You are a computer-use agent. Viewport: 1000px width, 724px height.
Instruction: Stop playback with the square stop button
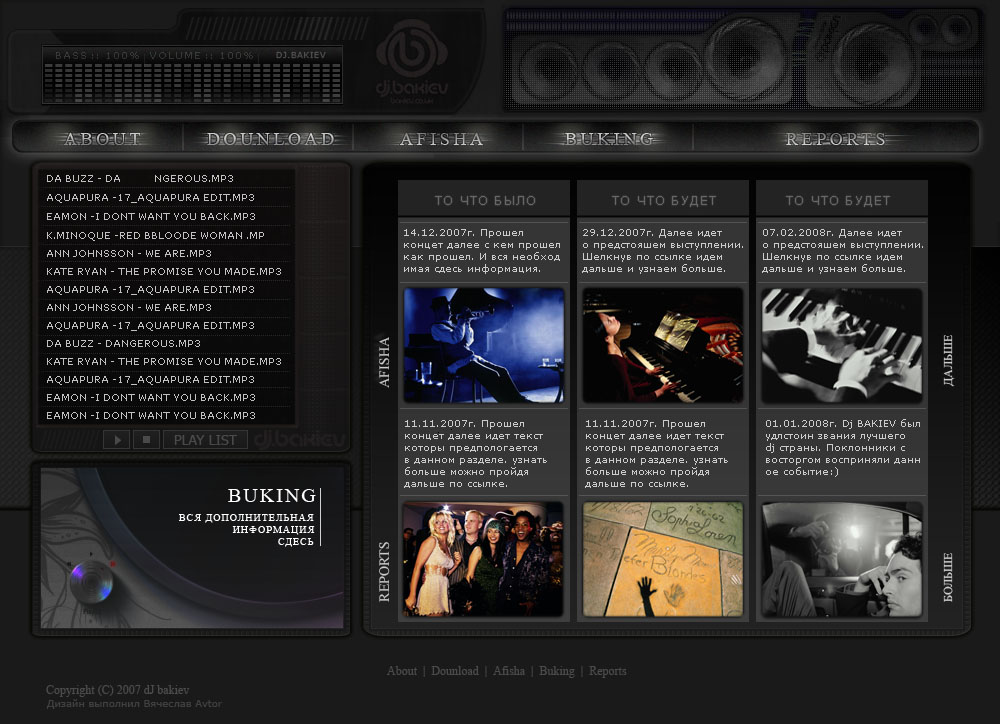147,440
